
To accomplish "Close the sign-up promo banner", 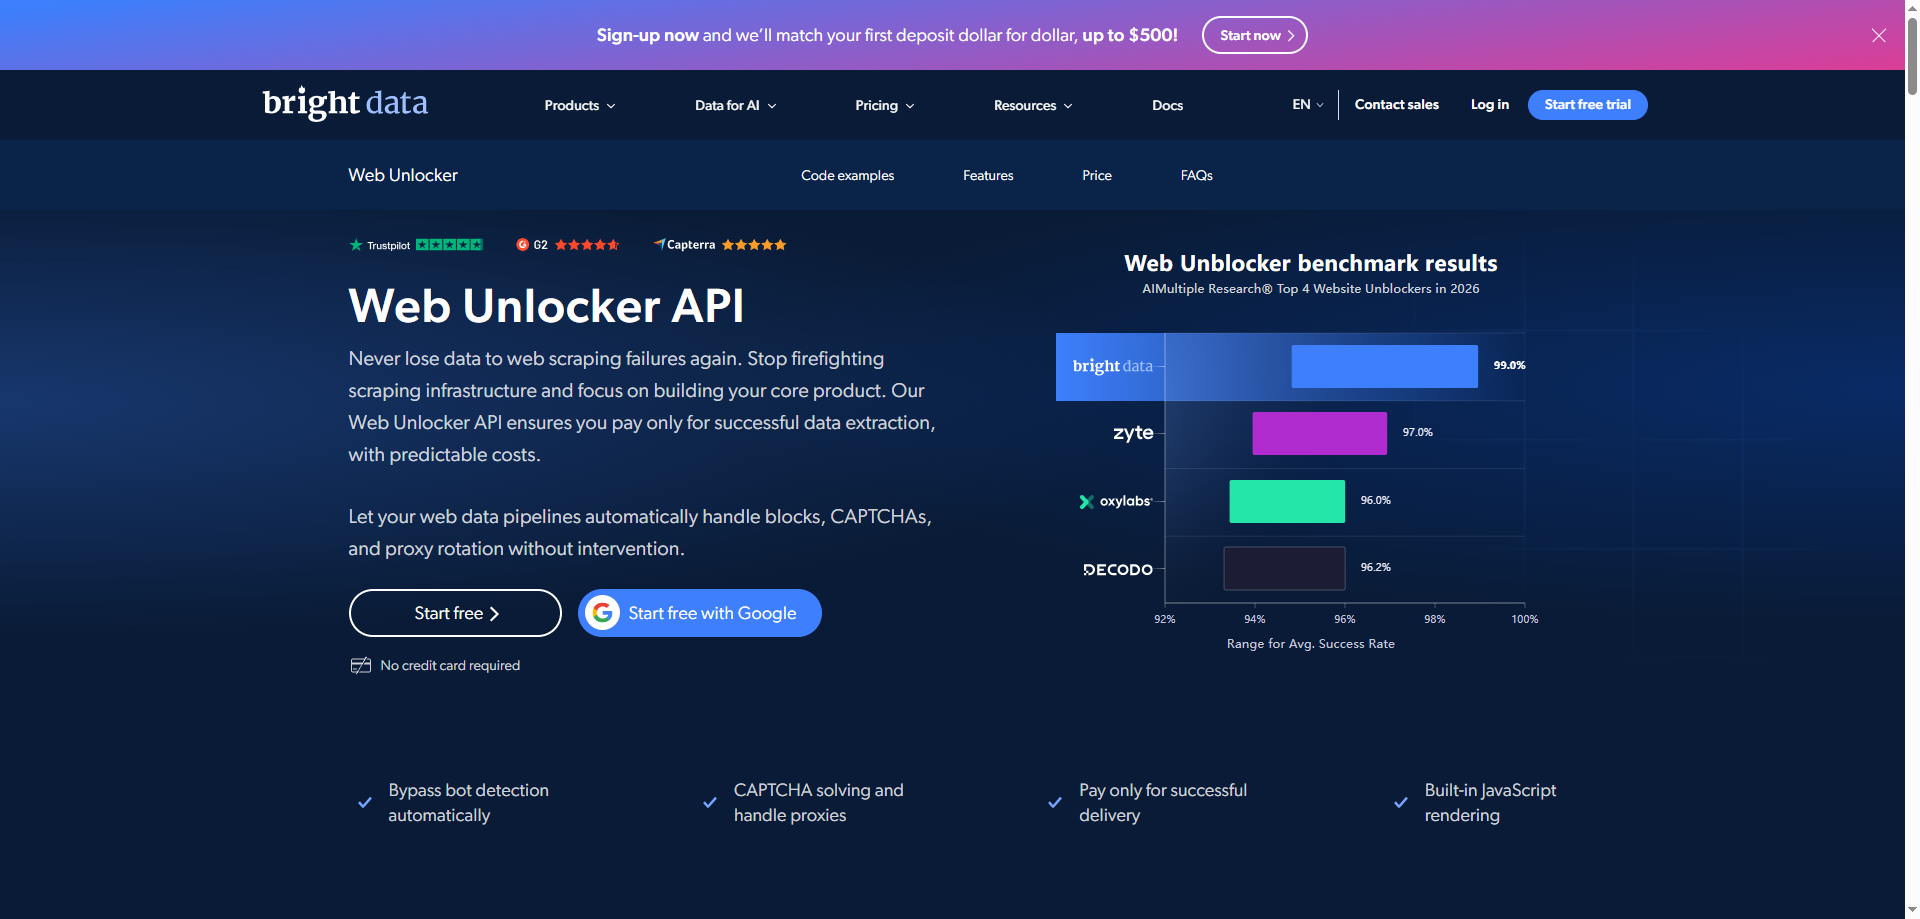I will 1879,35.
